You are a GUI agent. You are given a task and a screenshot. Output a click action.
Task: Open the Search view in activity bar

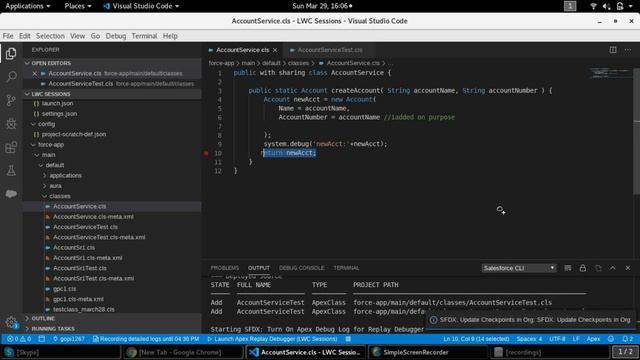pyautogui.click(x=11, y=76)
